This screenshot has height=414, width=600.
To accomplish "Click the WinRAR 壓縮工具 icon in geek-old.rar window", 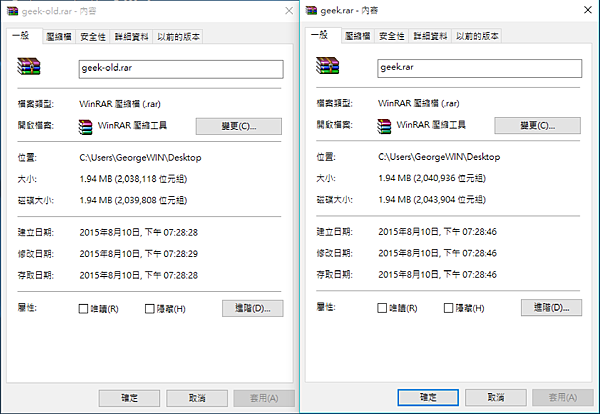I will [86, 127].
